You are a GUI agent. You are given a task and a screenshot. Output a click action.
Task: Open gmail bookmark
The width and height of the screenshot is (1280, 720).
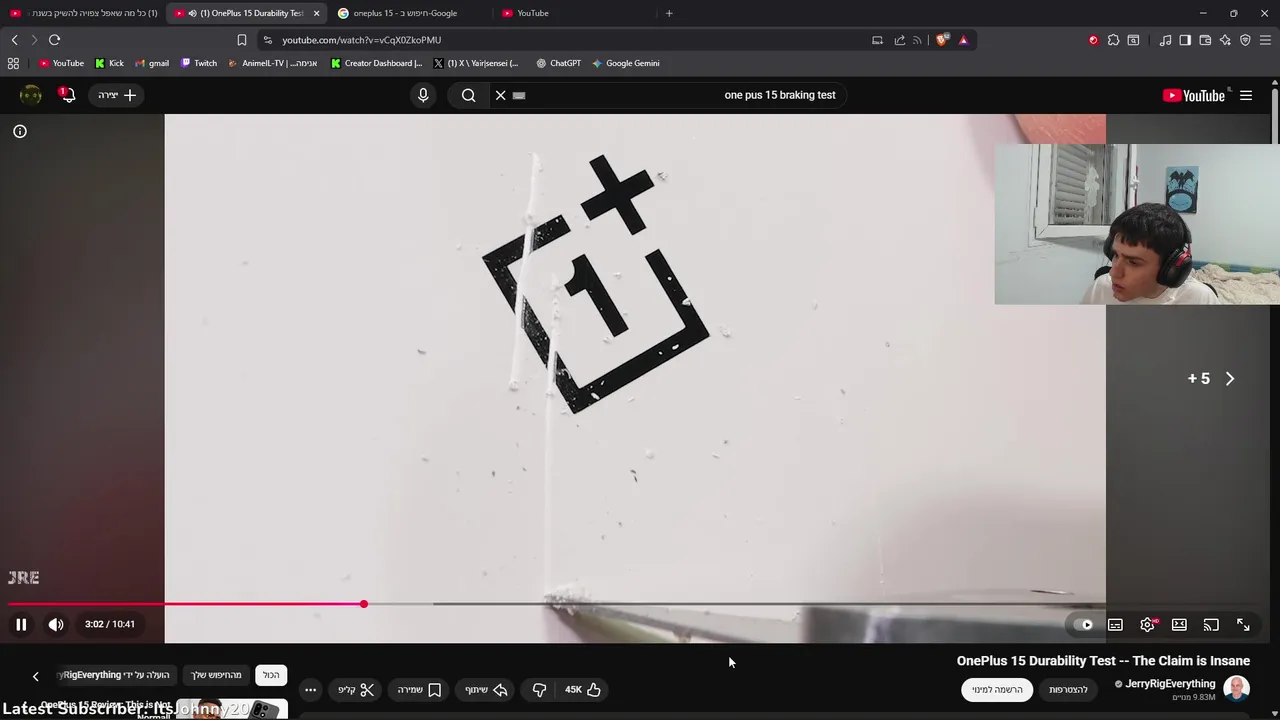click(152, 63)
